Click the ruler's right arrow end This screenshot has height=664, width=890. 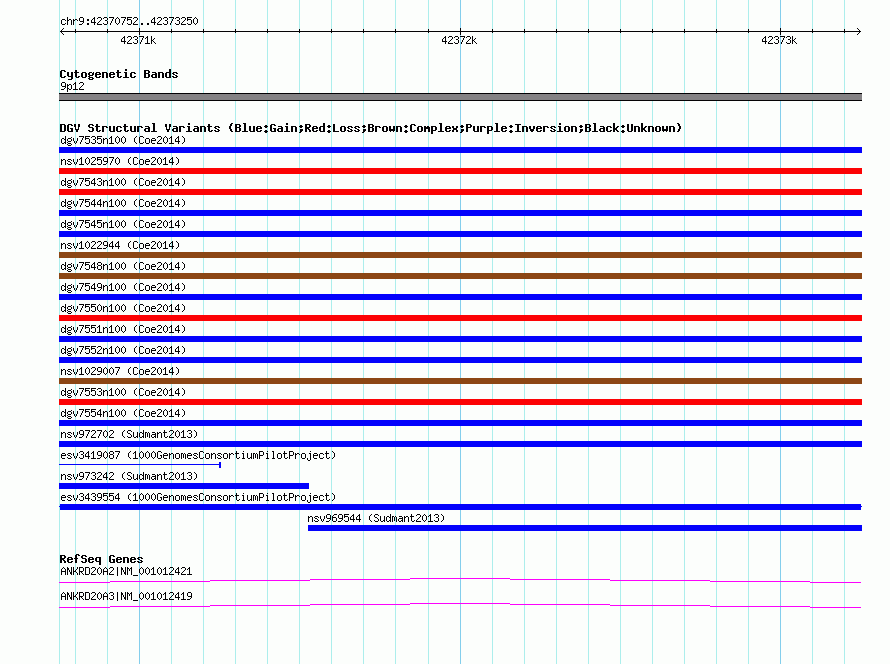(858, 31)
